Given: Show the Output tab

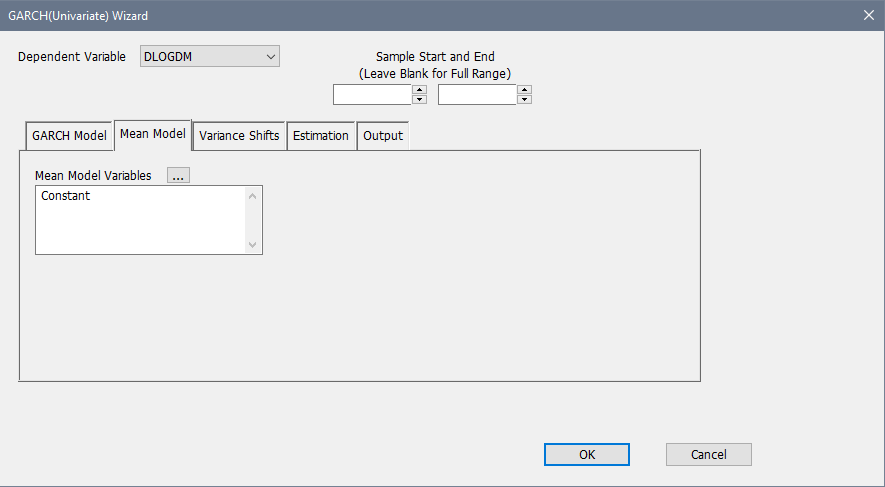Looking at the screenshot, I should 383,136.
